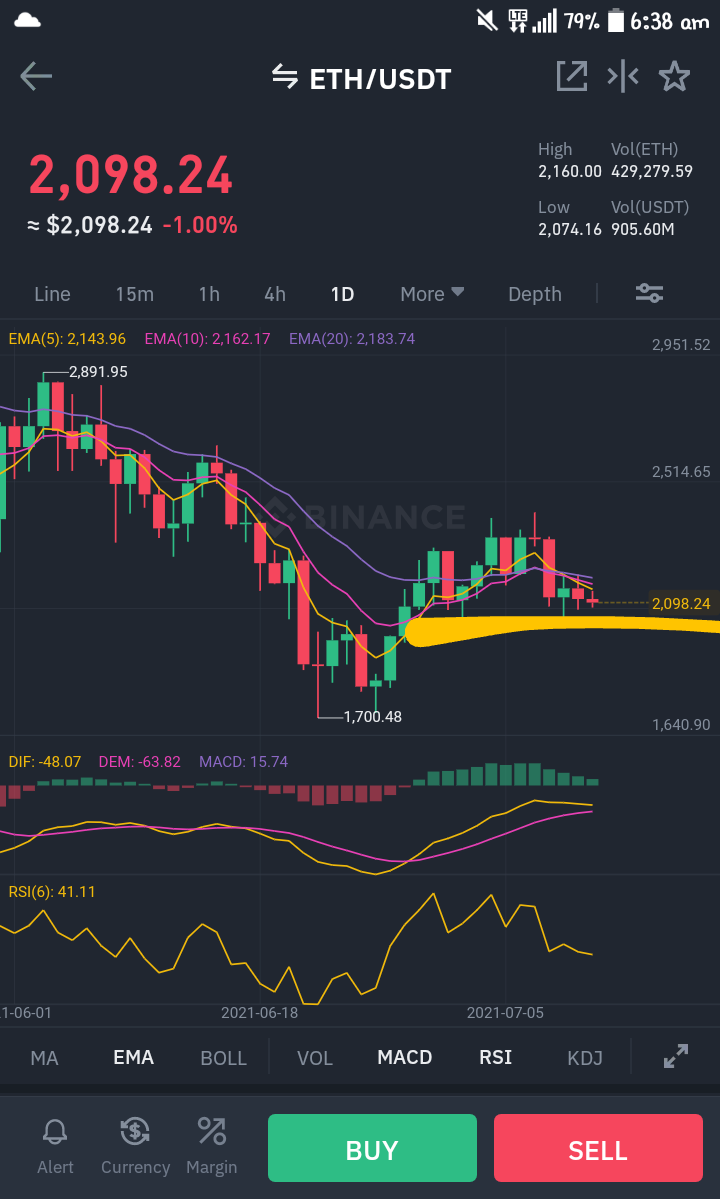Go back using the left arrow

[36, 76]
